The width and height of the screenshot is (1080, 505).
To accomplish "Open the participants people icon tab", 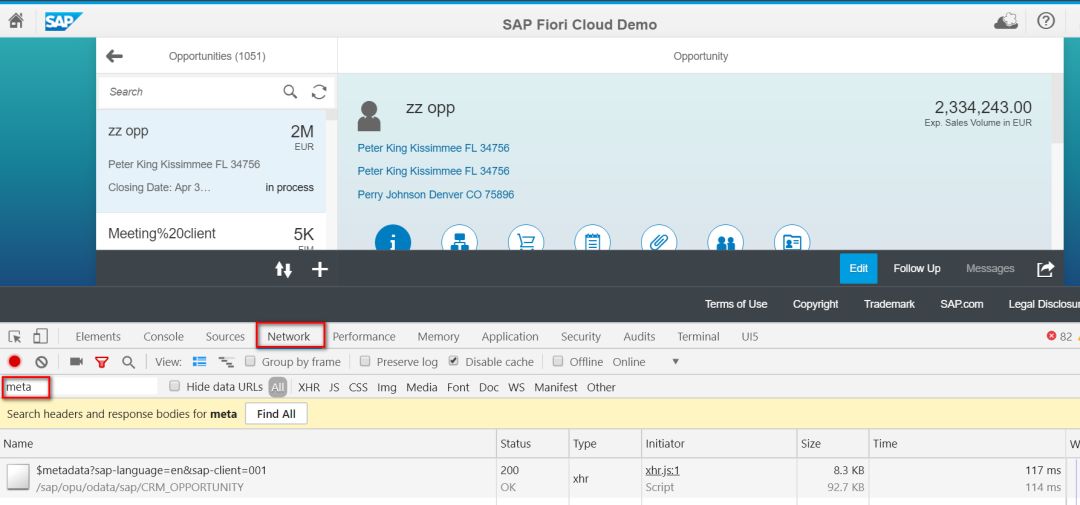I will tap(725, 238).
